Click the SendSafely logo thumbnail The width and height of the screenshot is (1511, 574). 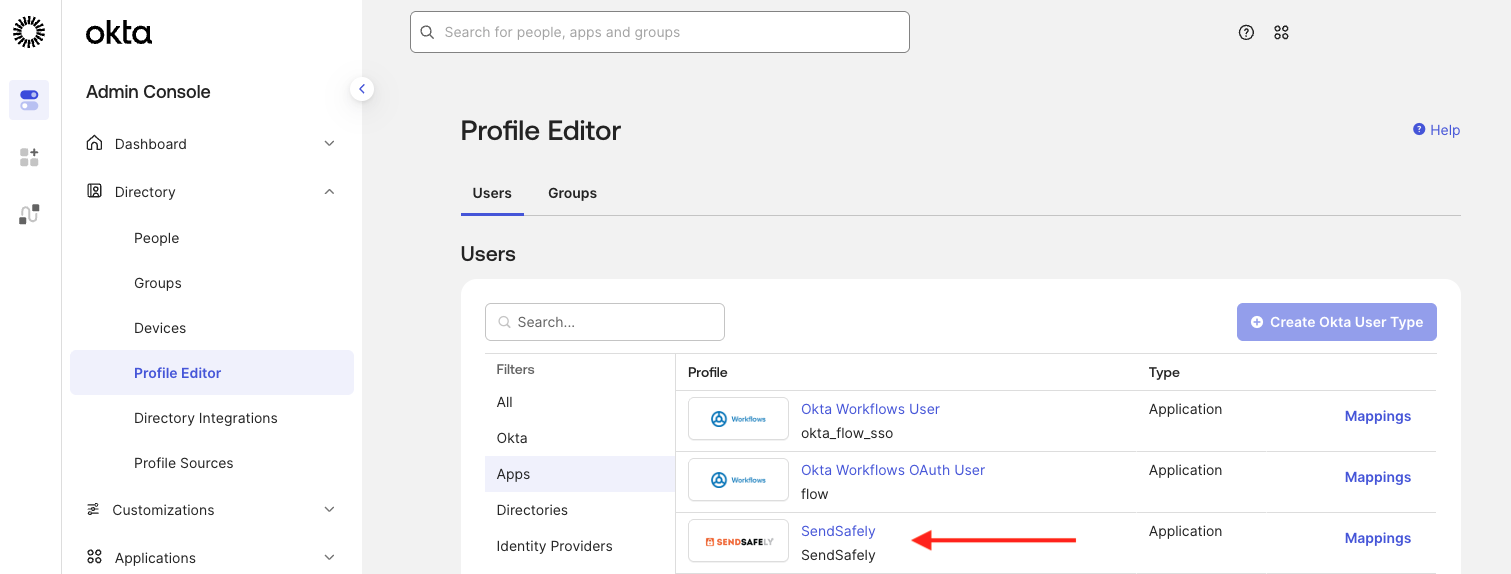738,541
